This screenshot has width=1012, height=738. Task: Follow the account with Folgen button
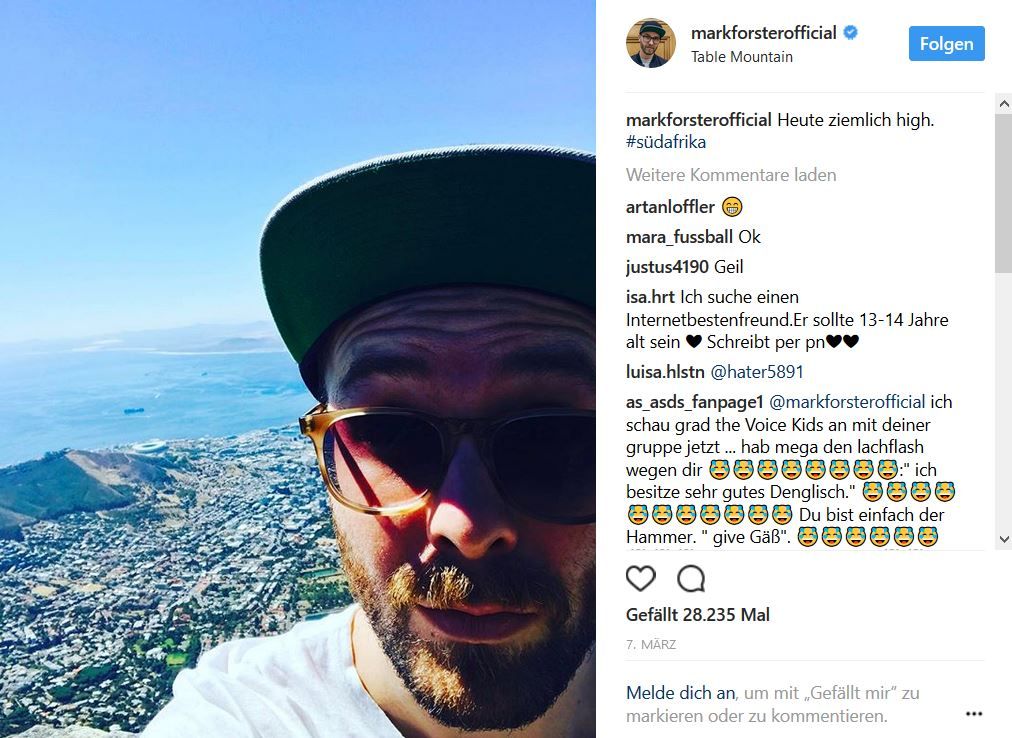(x=946, y=44)
